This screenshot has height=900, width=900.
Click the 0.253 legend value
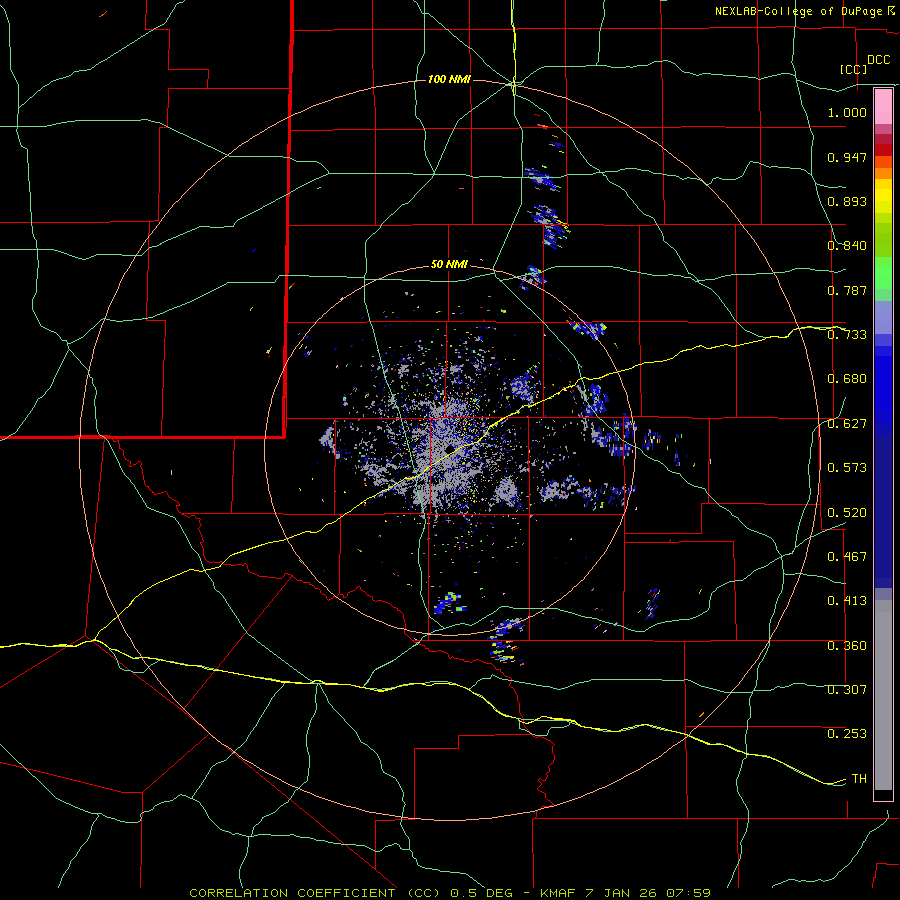coord(847,734)
